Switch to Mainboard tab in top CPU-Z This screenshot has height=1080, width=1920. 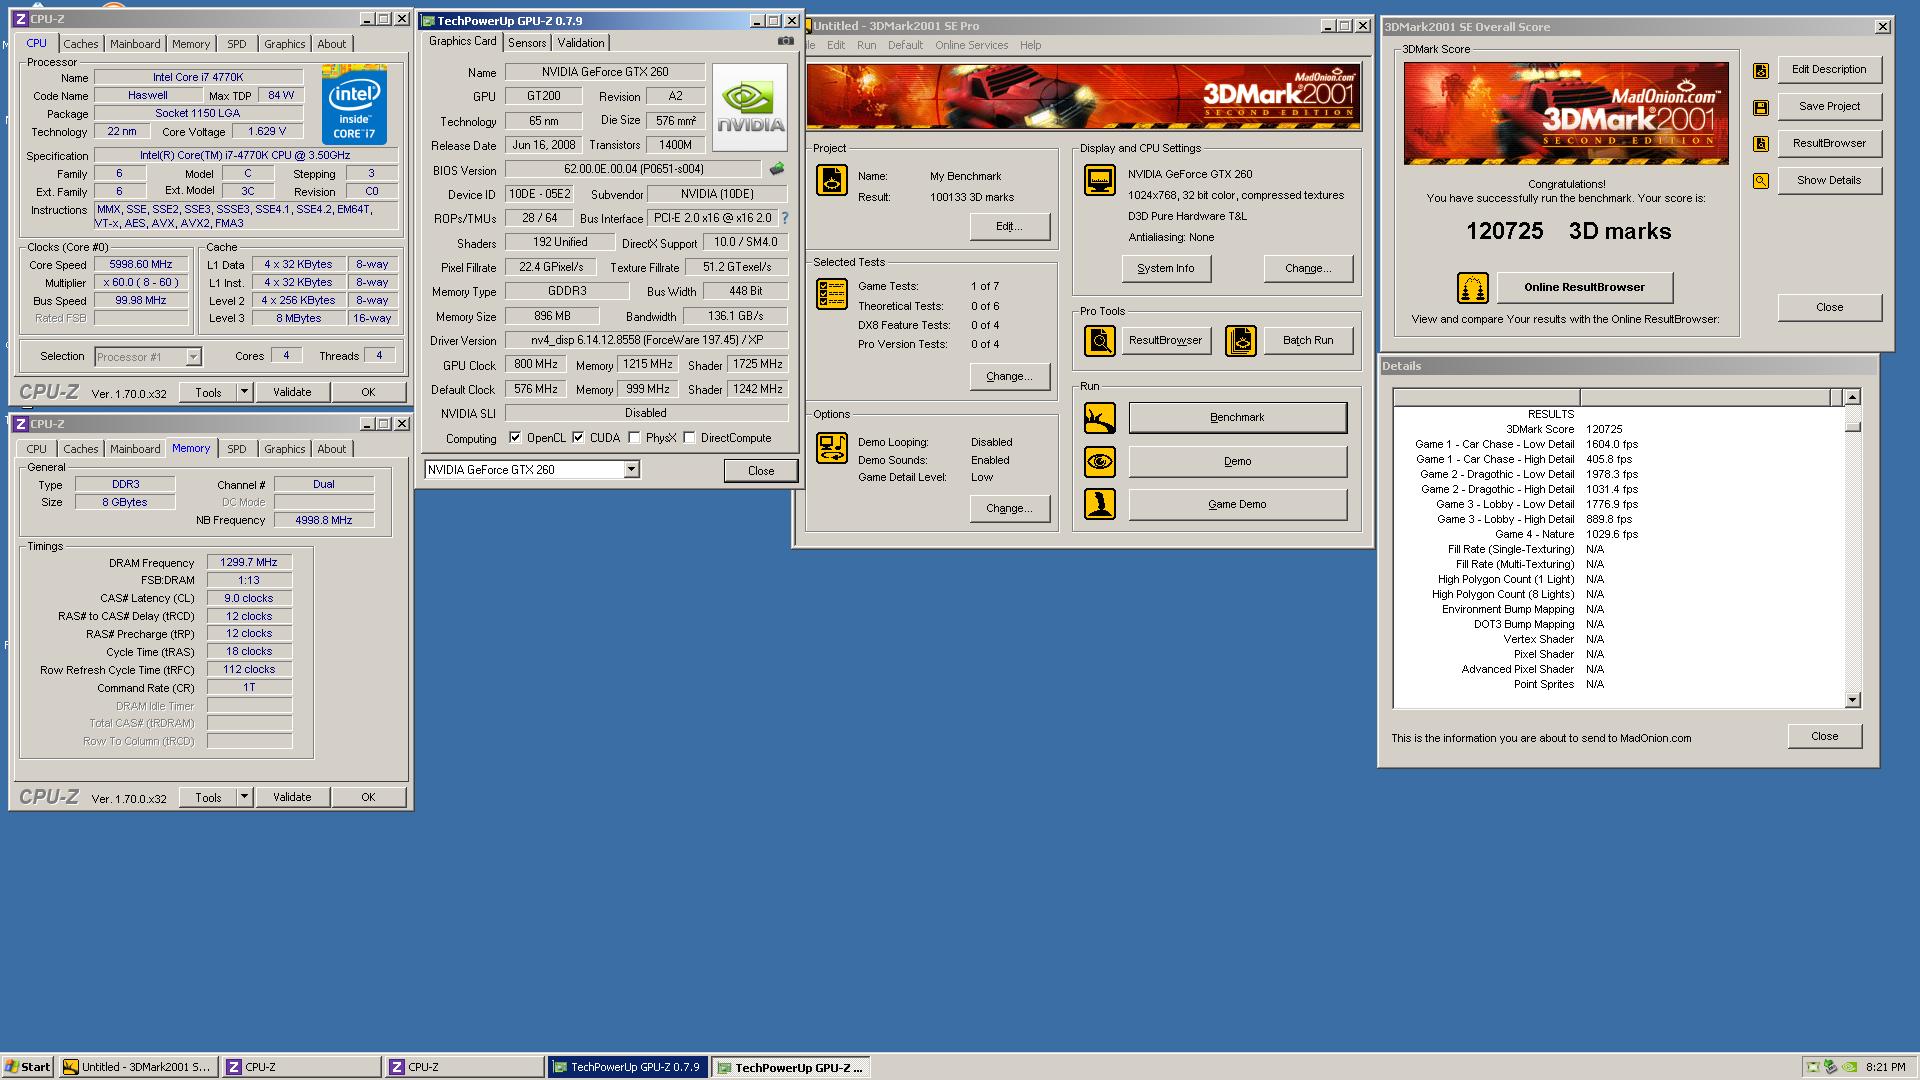pyautogui.click(x=135, y=44)
